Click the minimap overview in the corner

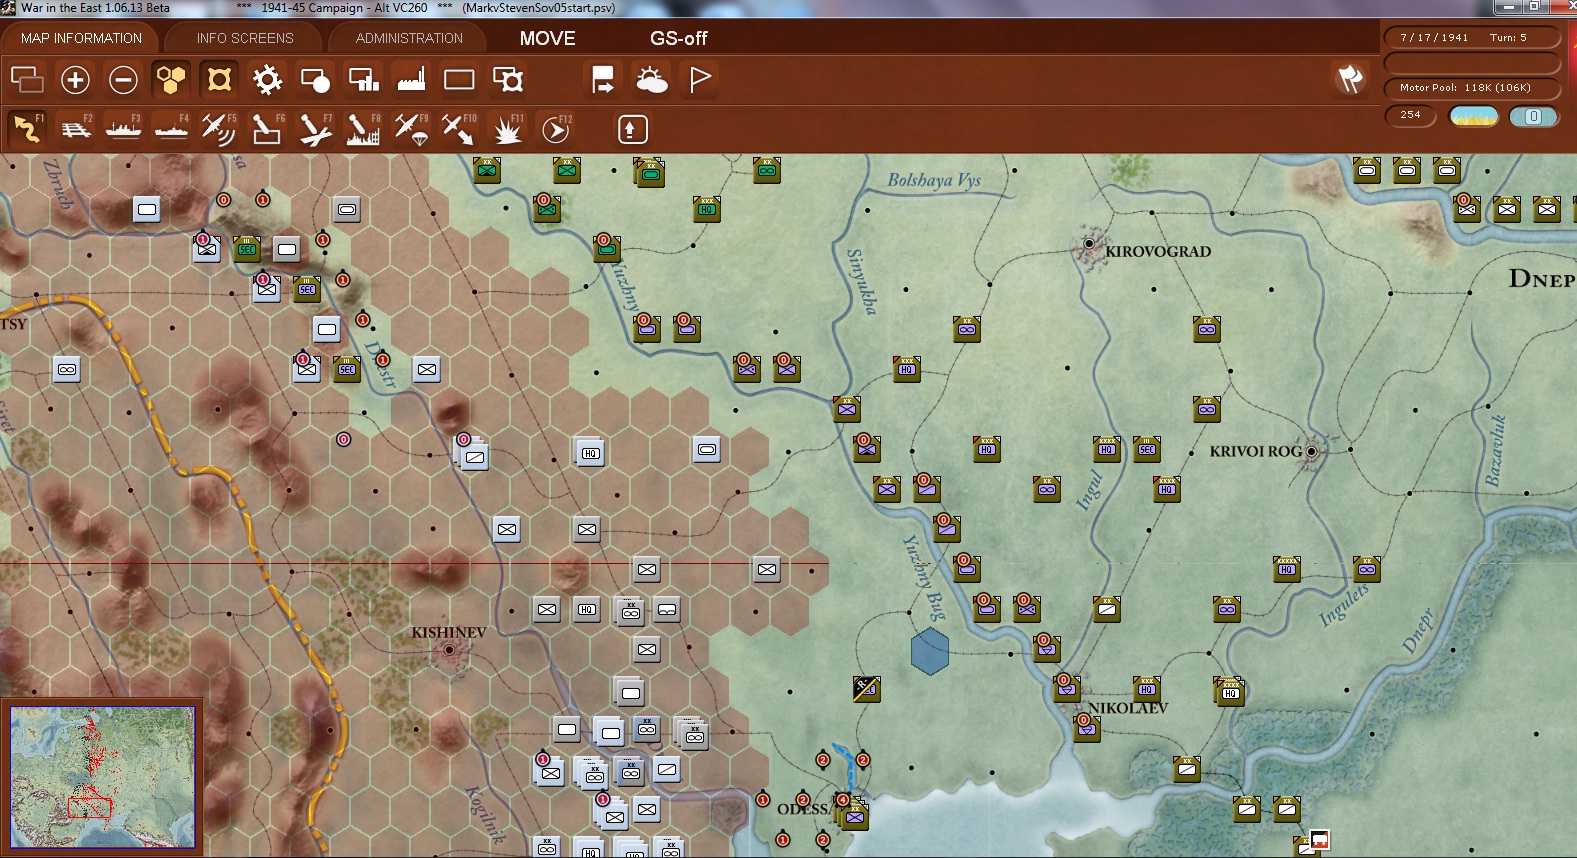[103, 778]
